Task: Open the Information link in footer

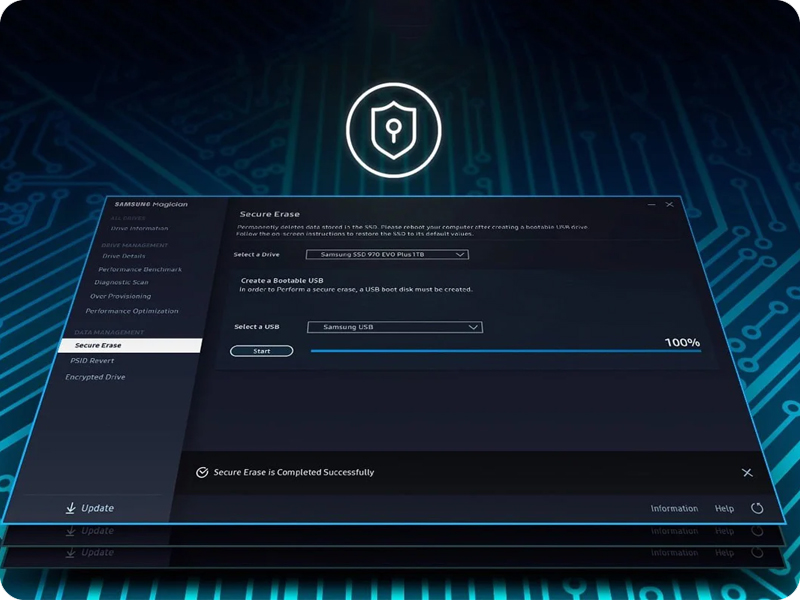Action: coord(674,508)
